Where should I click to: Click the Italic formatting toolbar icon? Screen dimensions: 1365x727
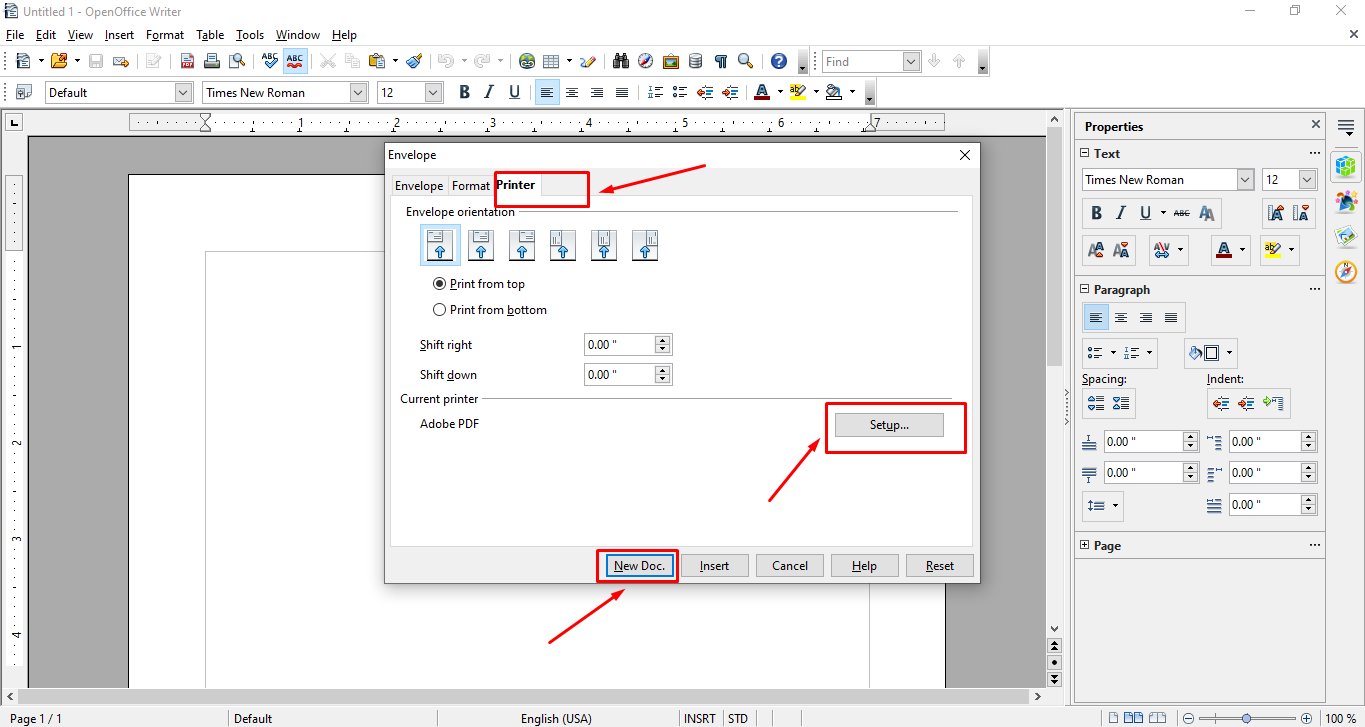pos(489,92)
